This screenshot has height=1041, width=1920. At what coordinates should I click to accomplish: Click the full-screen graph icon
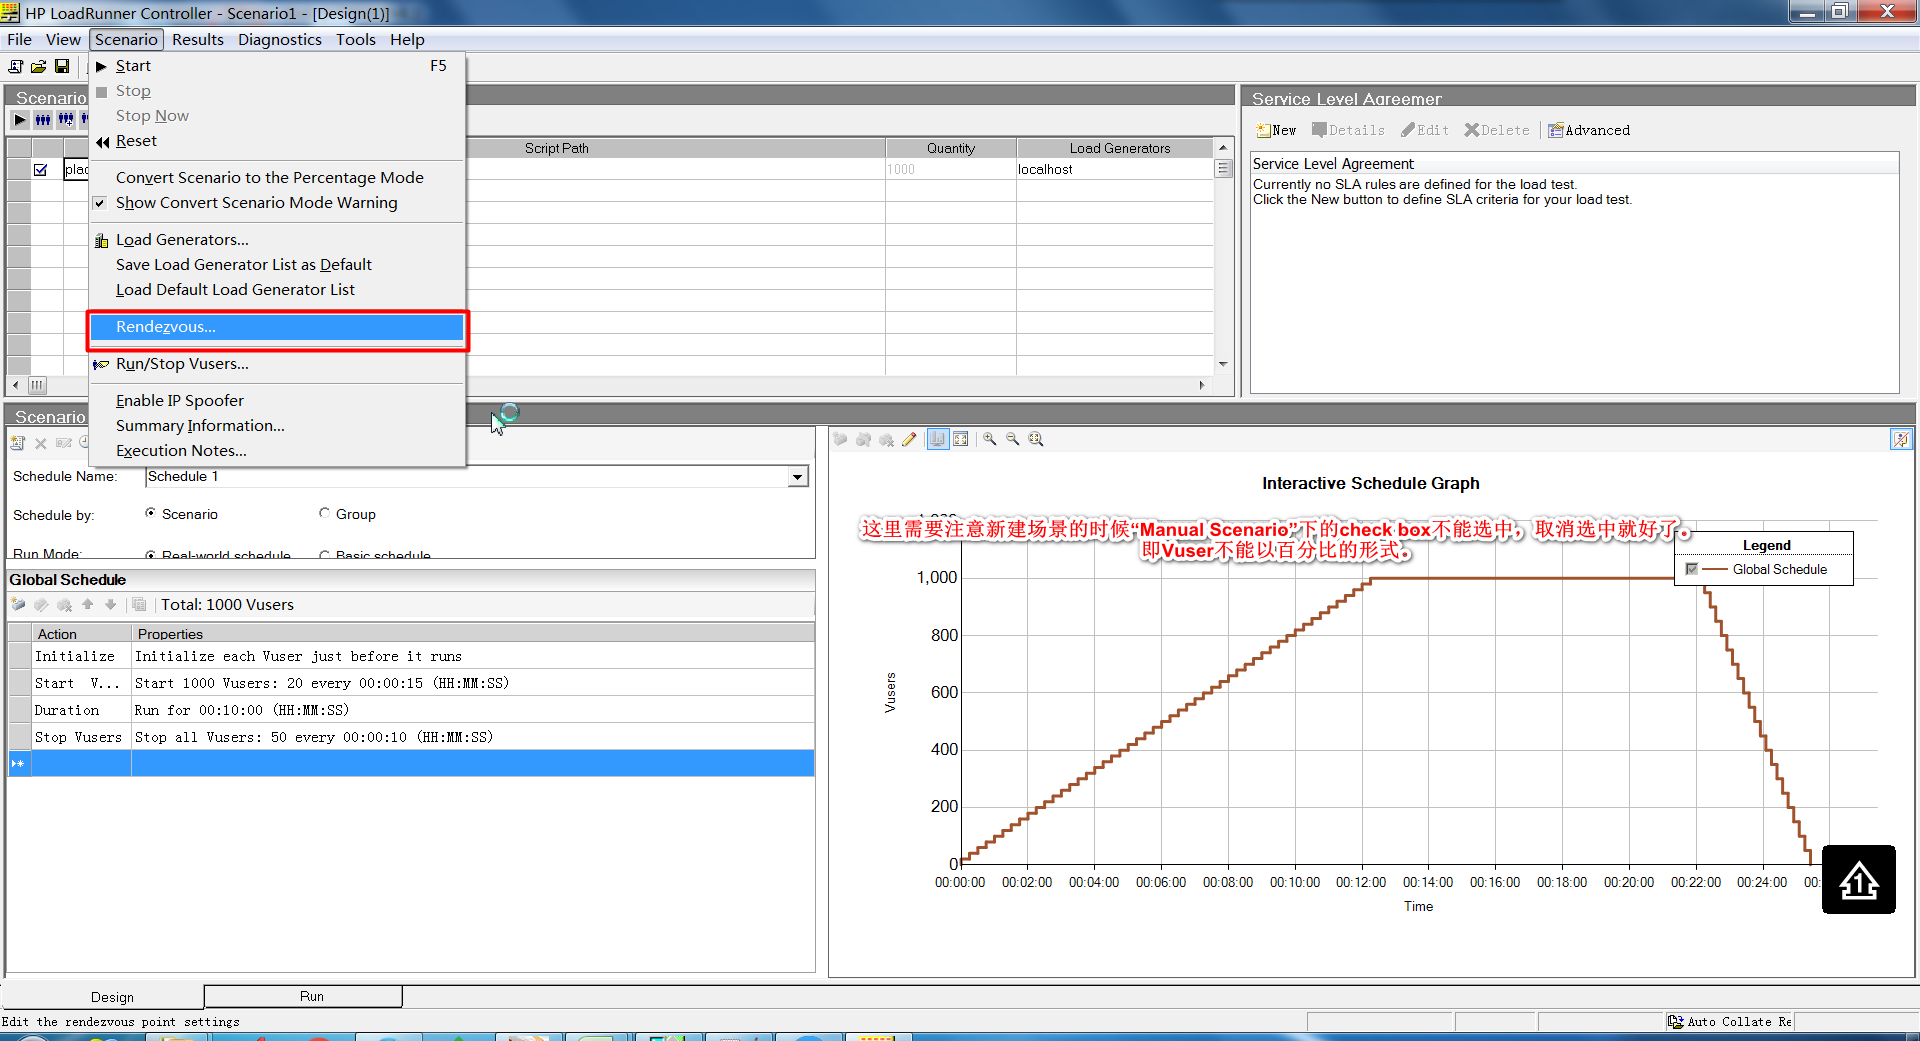(x=961, y=439)
